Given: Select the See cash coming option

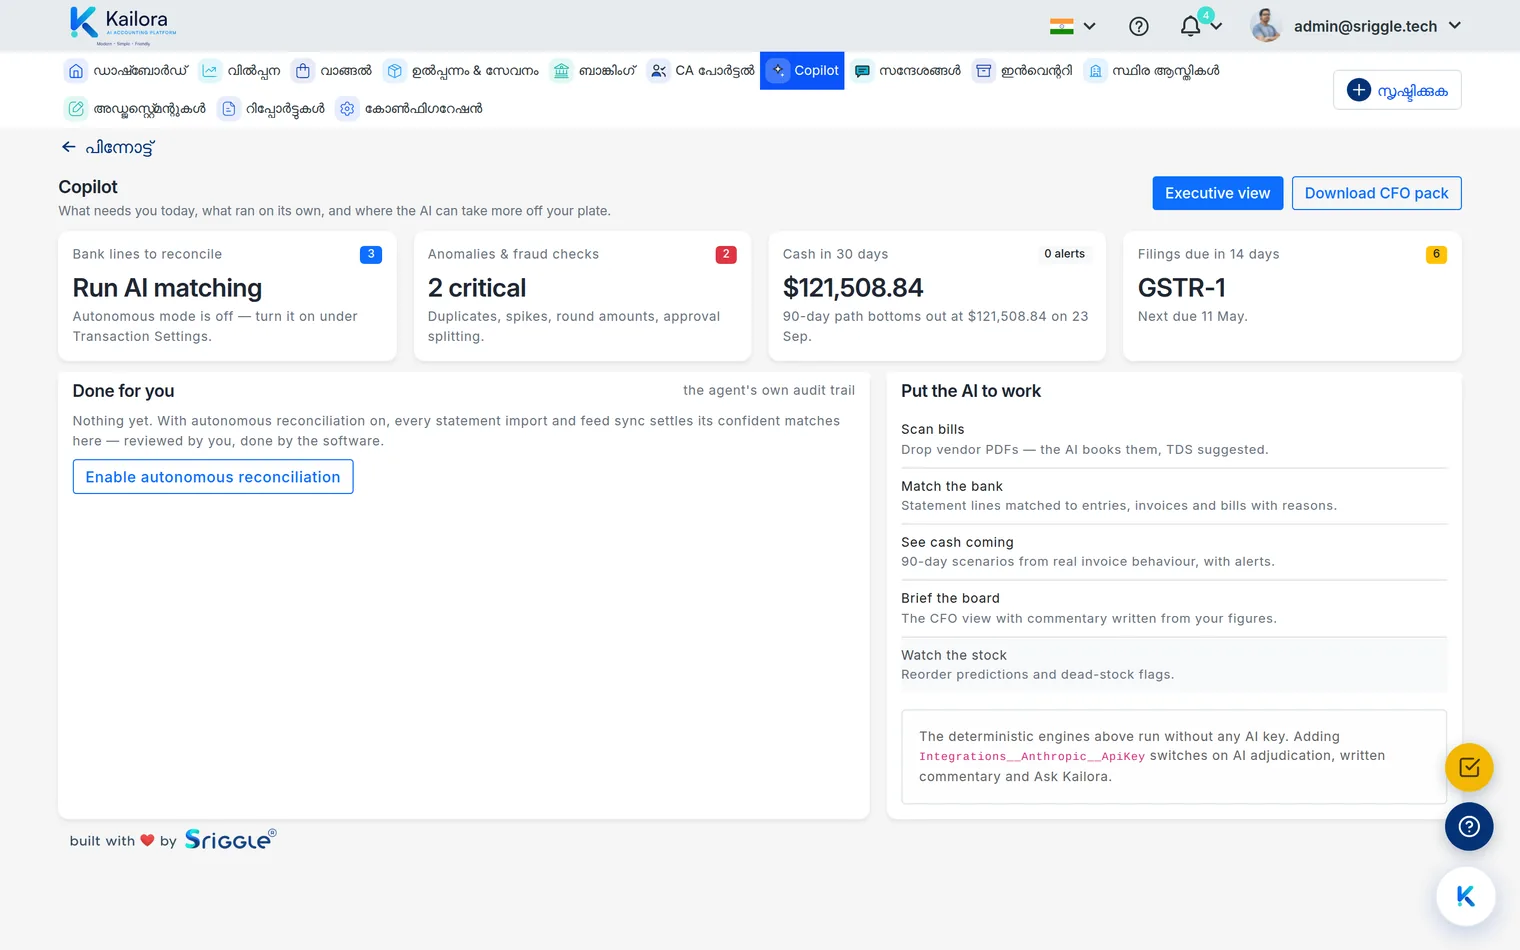Looking at the screenshot, I should pos(1174,552).
